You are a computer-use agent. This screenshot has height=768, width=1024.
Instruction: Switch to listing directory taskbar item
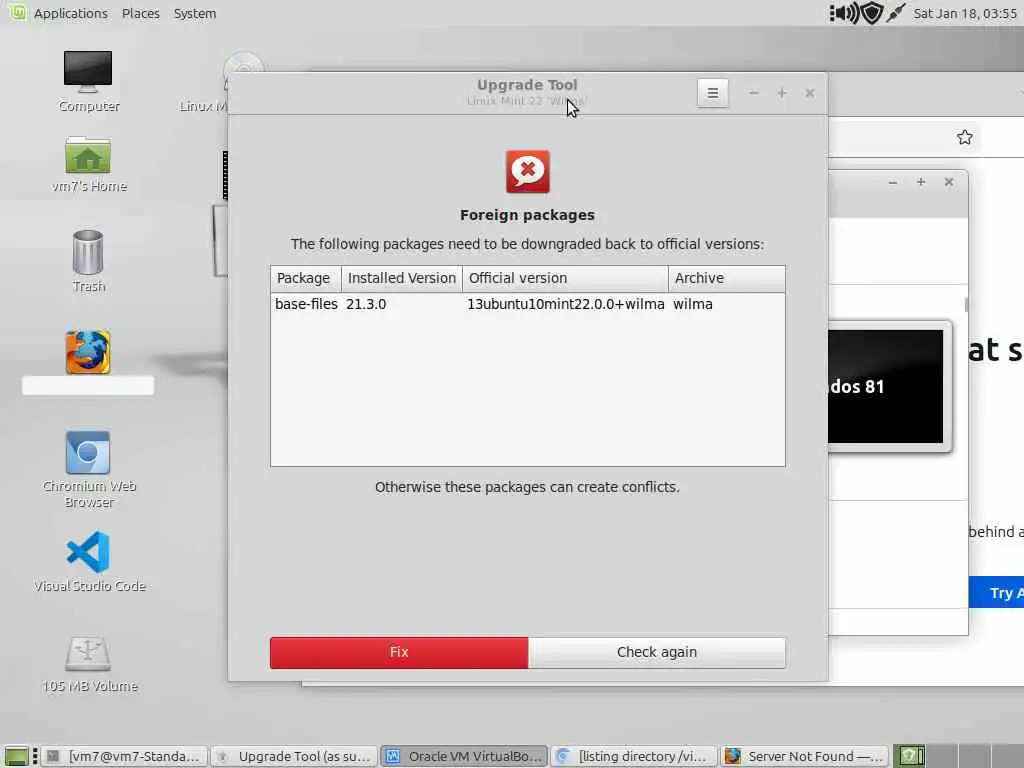click(x=633, y=756)
